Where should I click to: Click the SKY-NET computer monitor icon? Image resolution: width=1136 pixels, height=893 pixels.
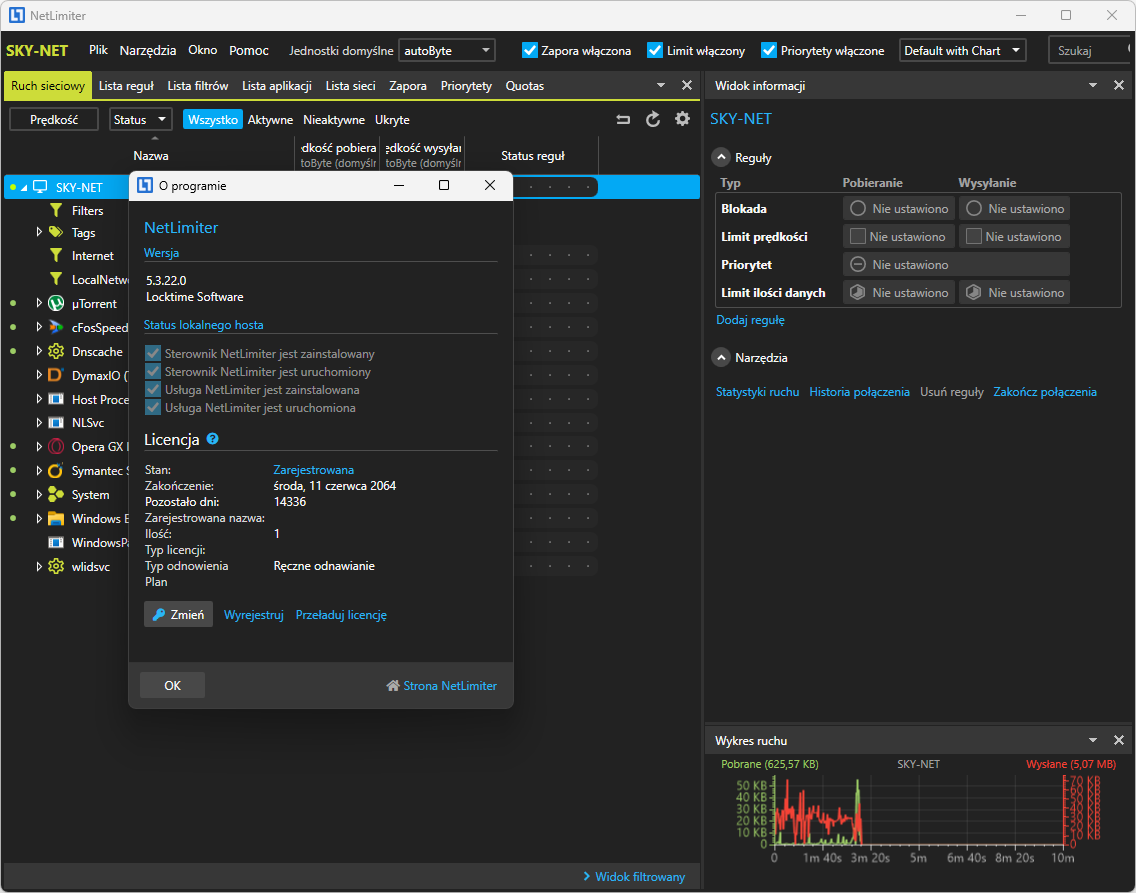click(x=40, y=187)
